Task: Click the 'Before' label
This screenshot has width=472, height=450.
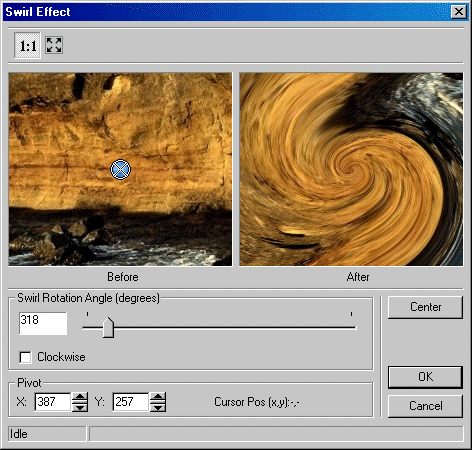Action: [123, 277]
